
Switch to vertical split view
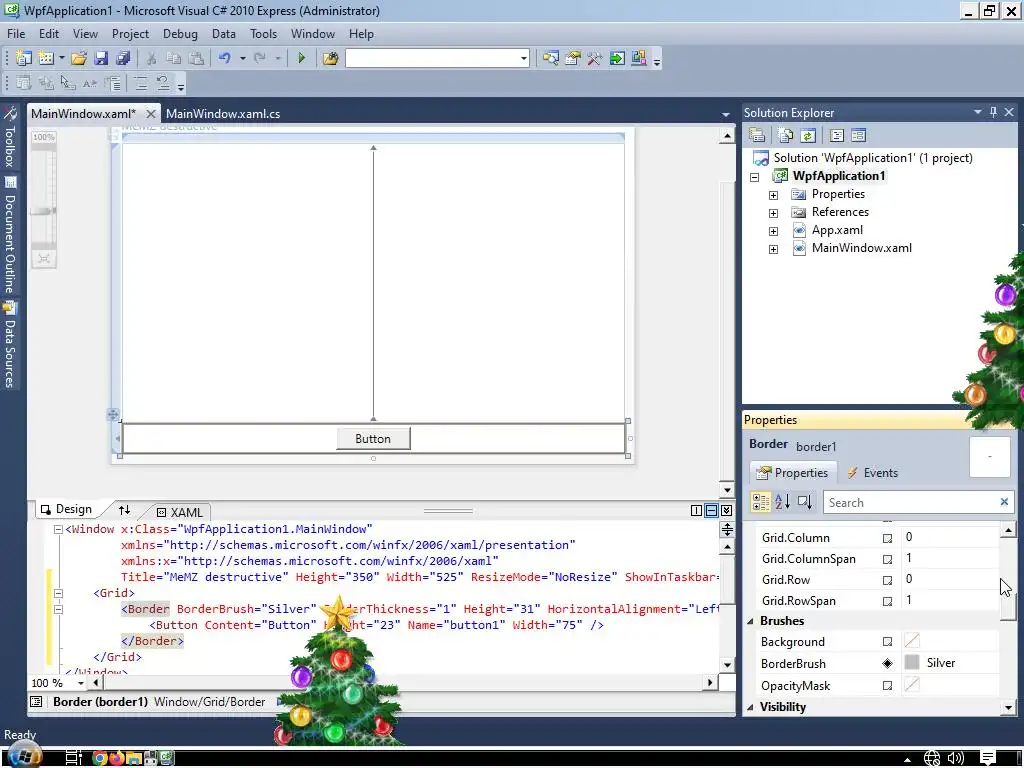[x=696, y=511]
